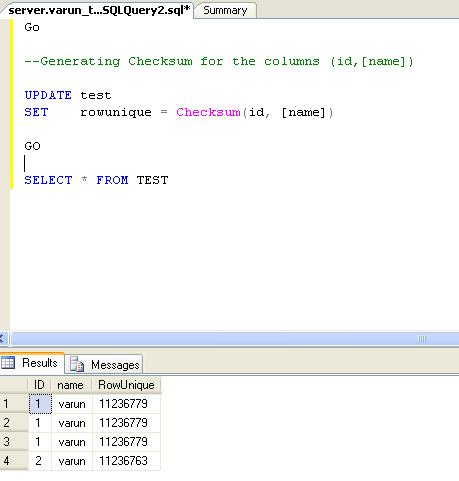Viewport: 459px width, 481px height.
Task: Click the editor horizontal scrollbar thumb
Action: pos(235,339)
